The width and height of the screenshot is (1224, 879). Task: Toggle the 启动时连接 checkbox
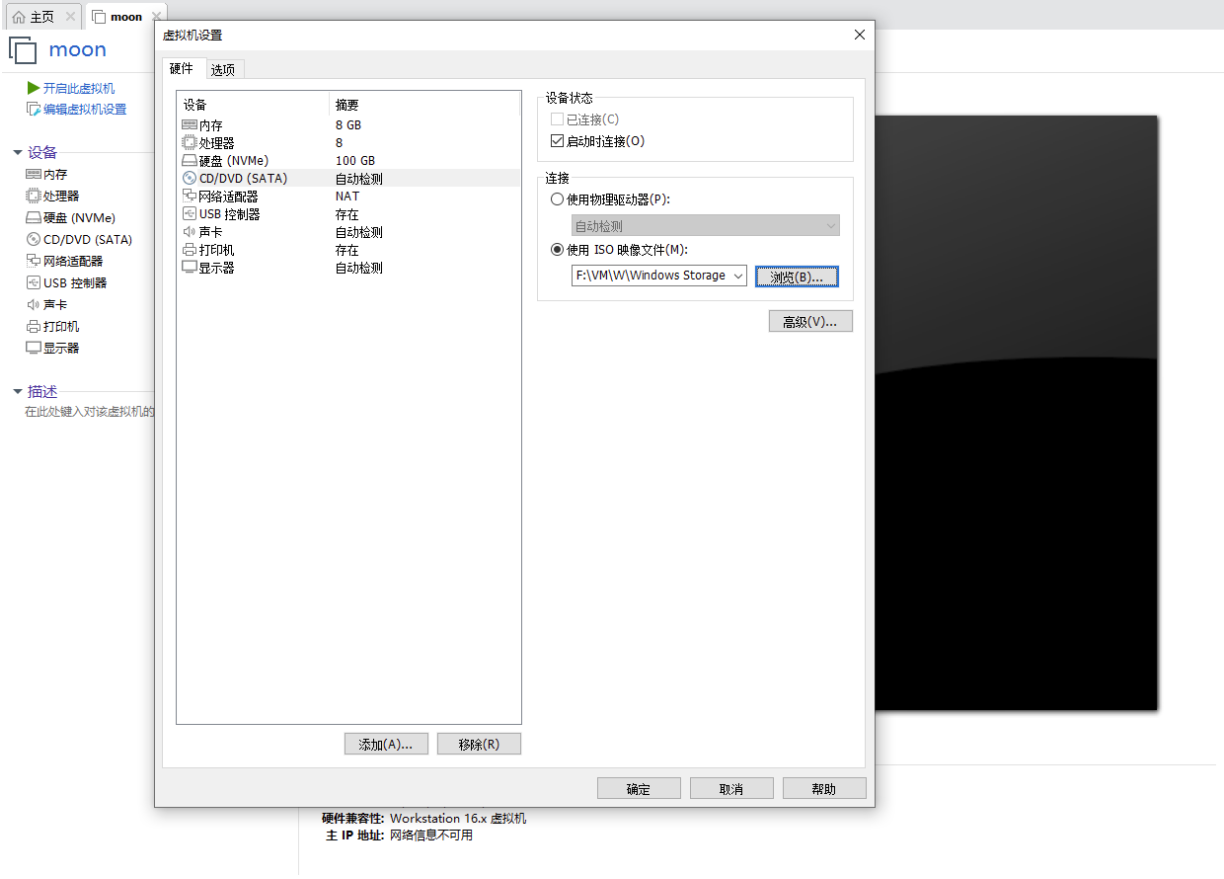558,141
